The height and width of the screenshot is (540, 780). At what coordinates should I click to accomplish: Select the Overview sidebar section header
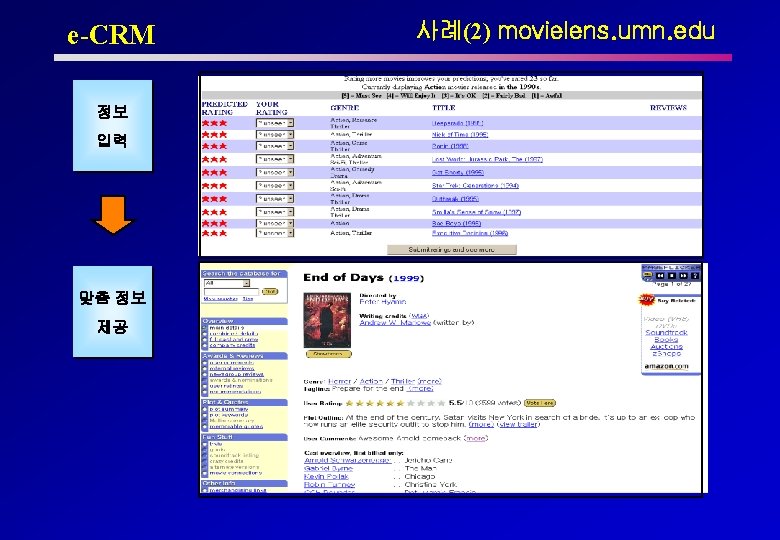tap(244, 321)
